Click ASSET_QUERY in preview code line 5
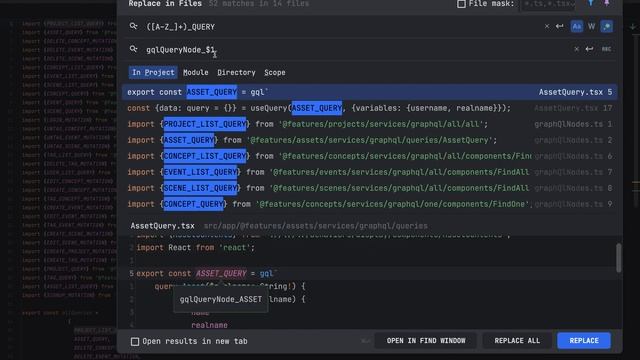This screenshot has width=640, height=360. [x=221, y=273]
